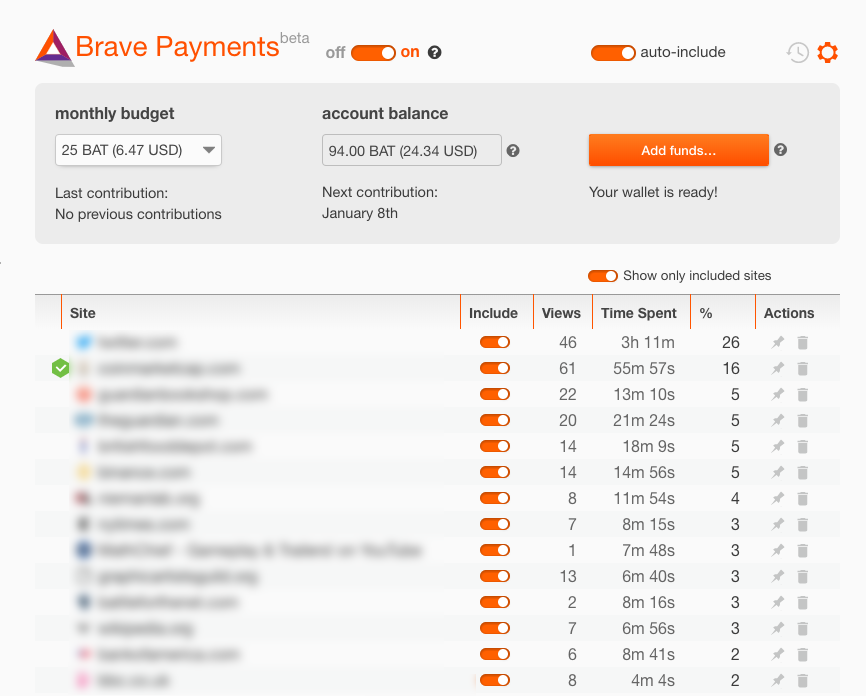Screen dimensions: 866x696
Task: Delete the site with 21m 24s time spent
Action: pyautogui.click(x=802, y=420)
